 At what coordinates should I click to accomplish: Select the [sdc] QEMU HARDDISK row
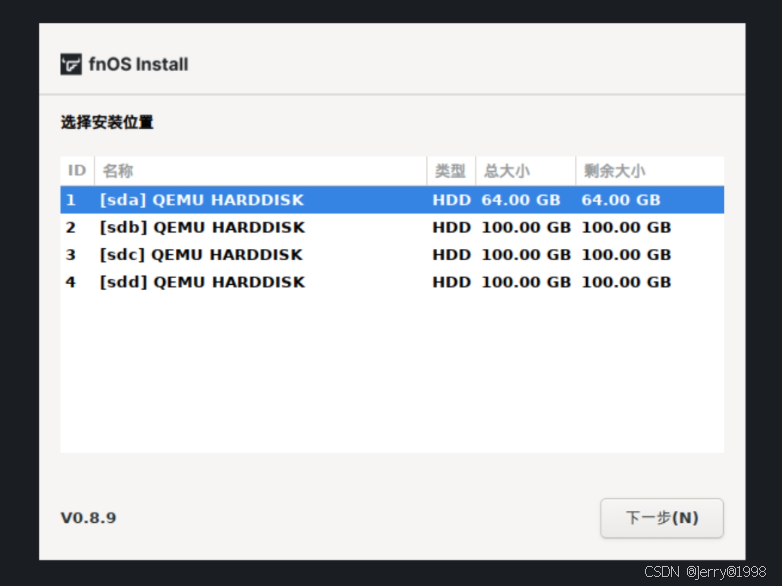coord(392,255)
